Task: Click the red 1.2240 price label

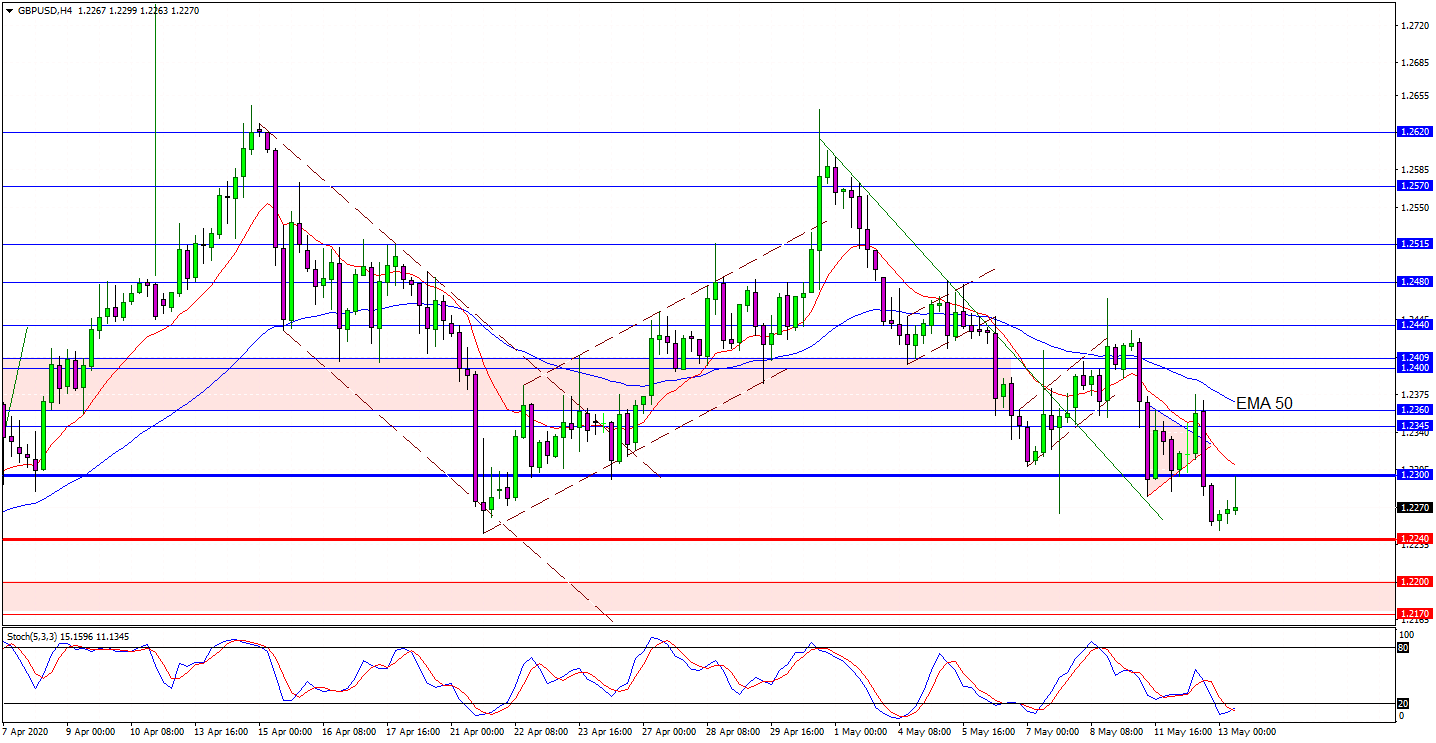Action: tap(1413, 539)
